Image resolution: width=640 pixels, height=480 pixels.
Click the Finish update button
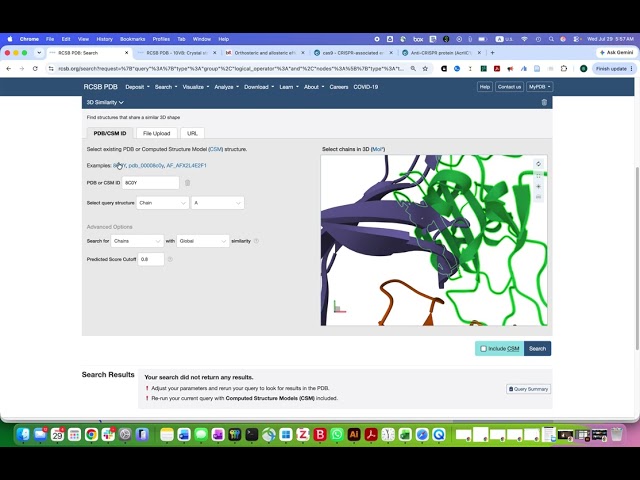click(614, 69)
